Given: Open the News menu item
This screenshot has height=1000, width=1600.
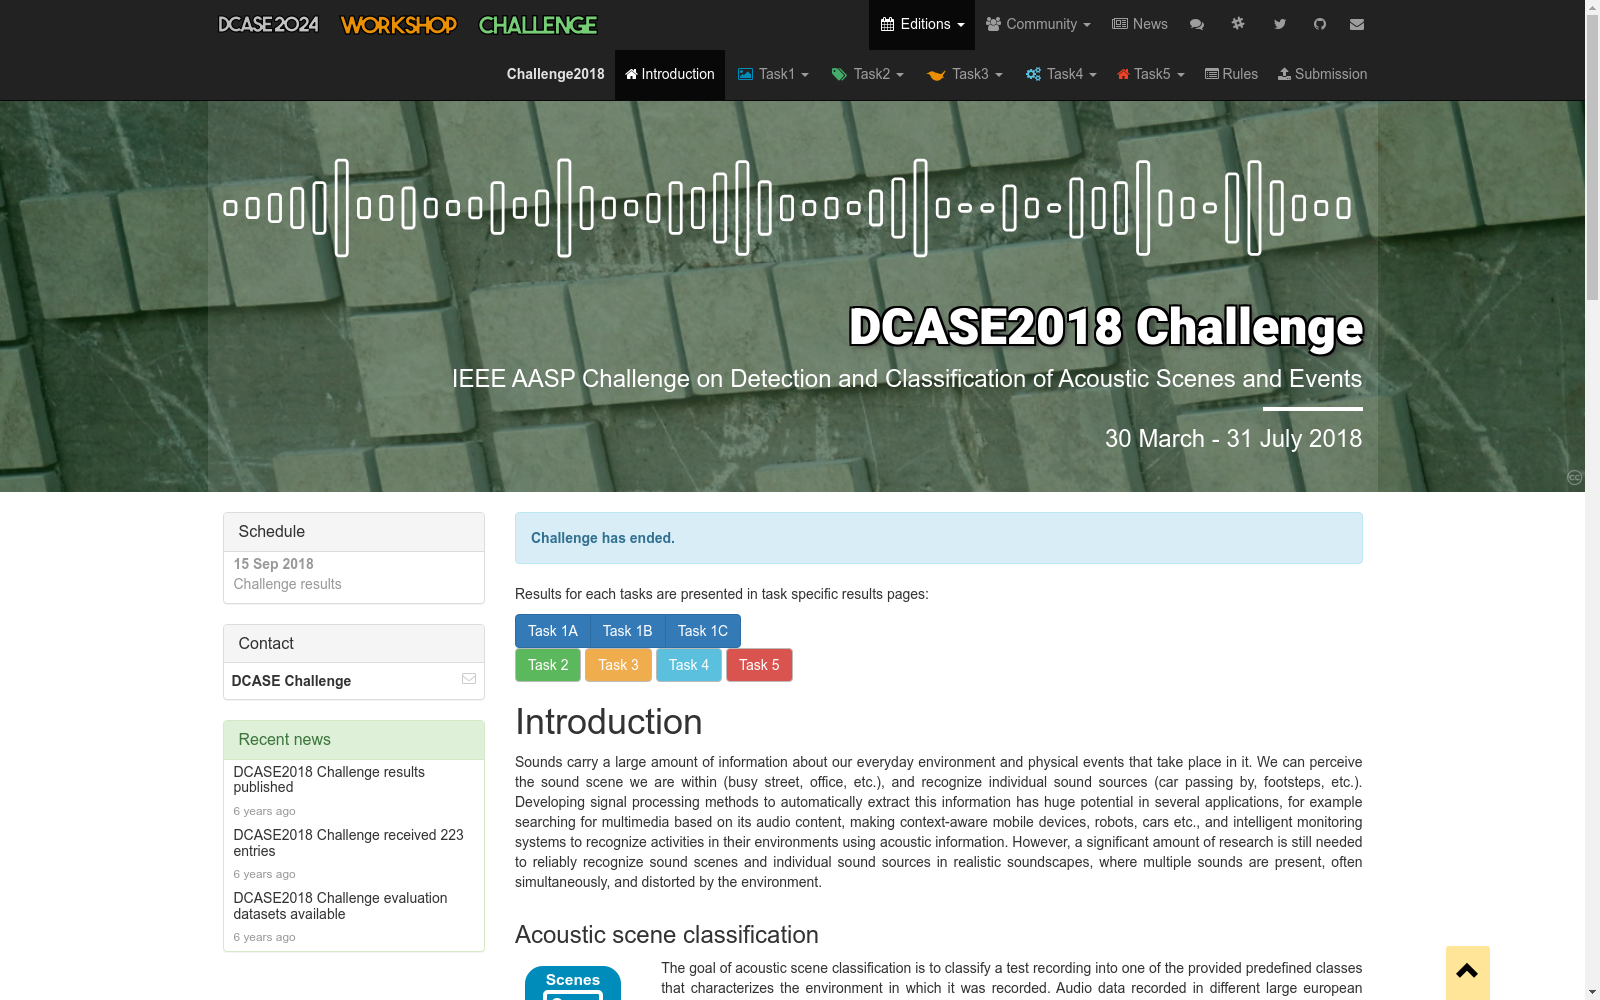Looking at the screenshot, I should click(x=1140, y=25).
